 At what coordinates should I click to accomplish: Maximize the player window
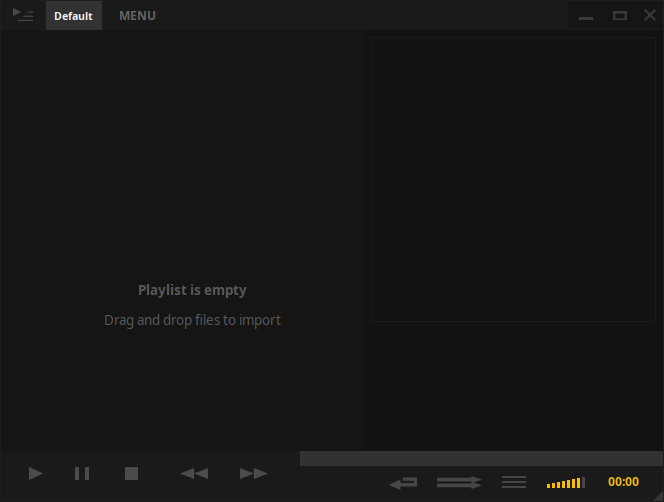point(620,16)
